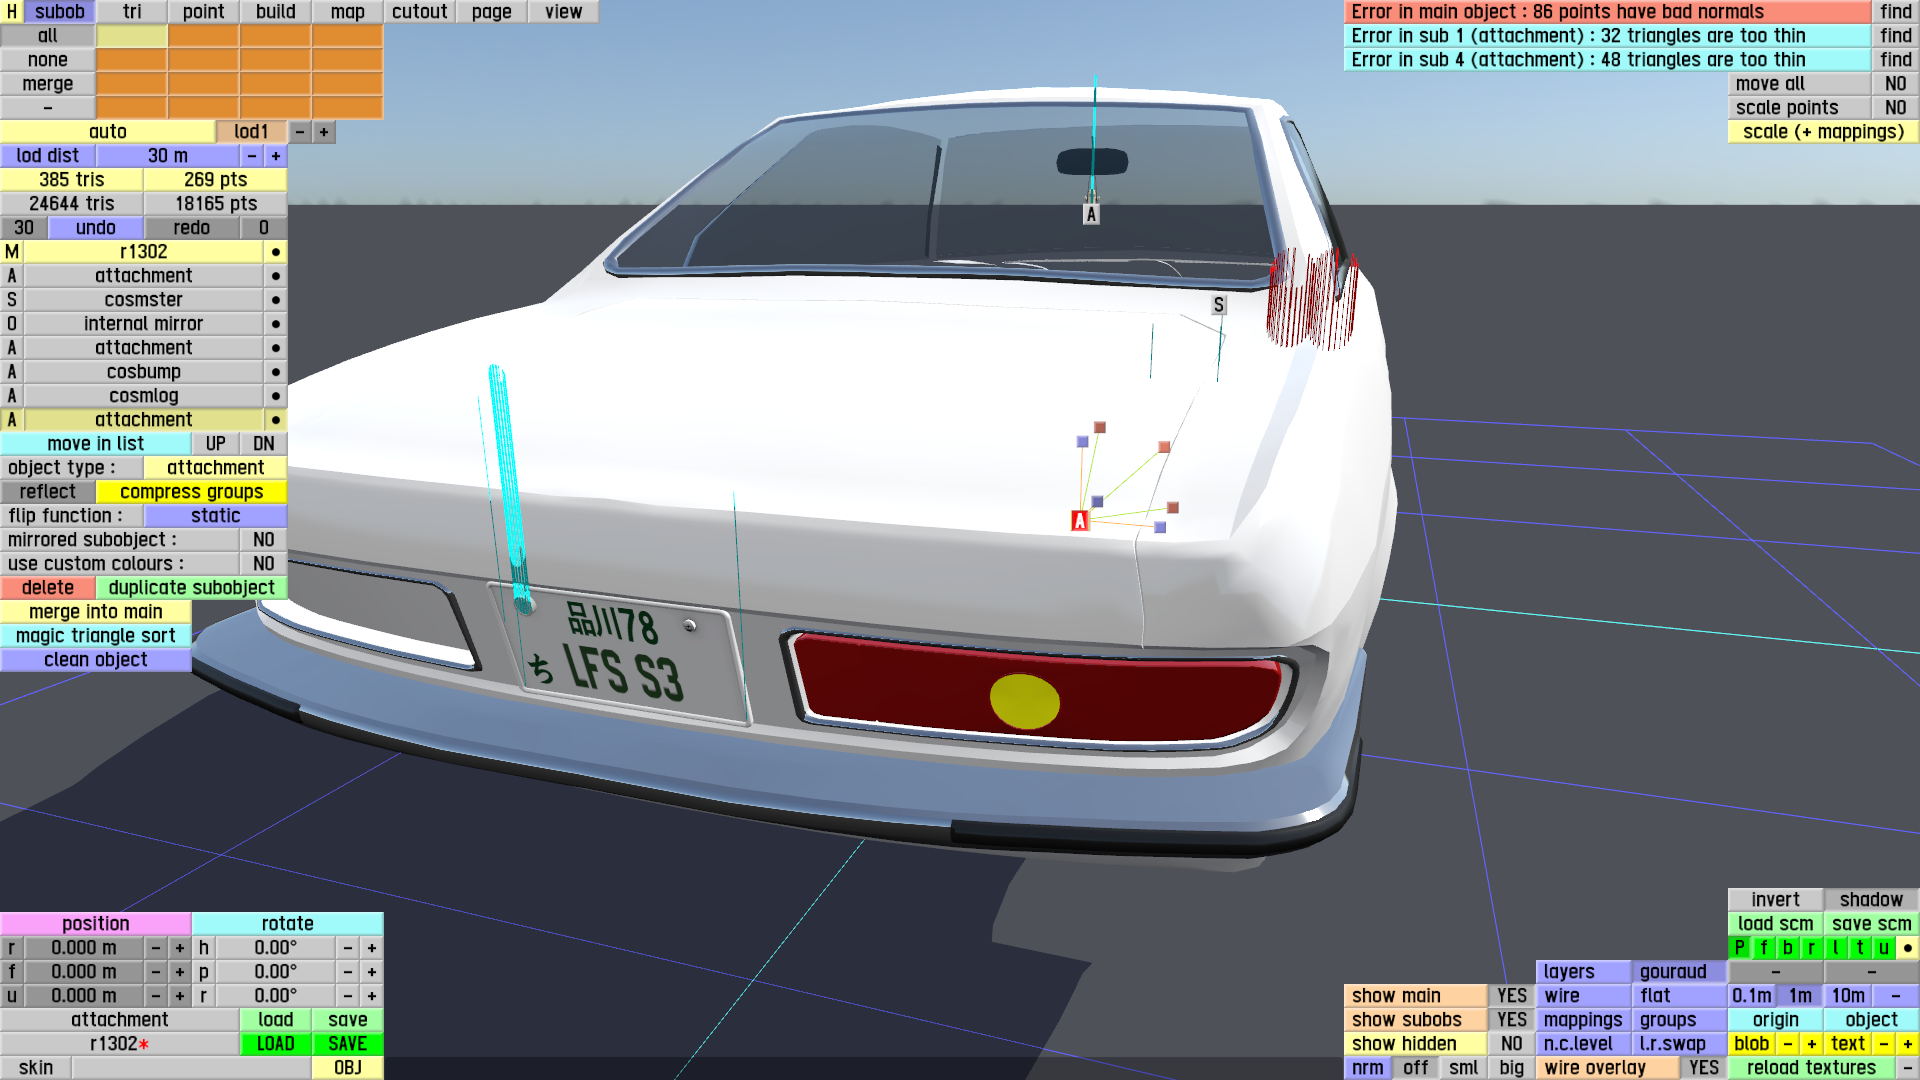Click blob plus size button
Image resolution: width=1920 pixels, height=1080 pixels.
click(1811, 1044)
